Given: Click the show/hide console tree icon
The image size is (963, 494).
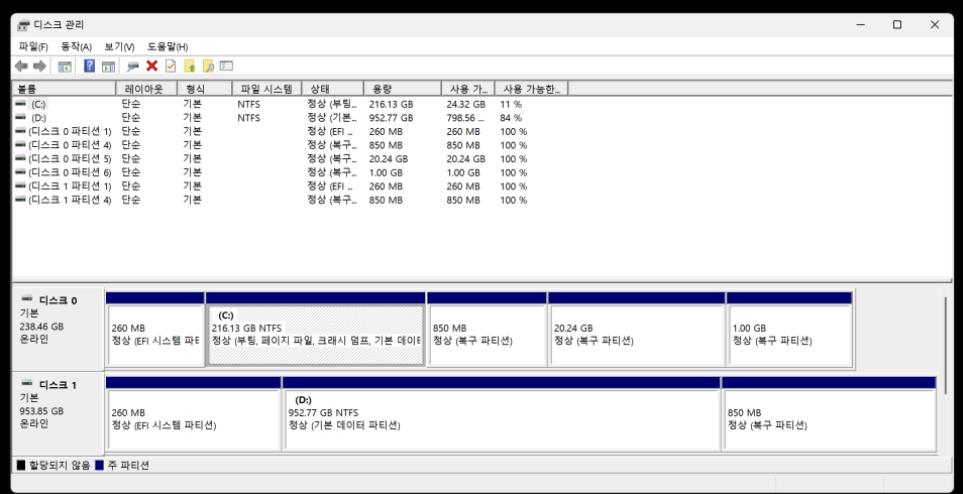Looking at the screenshot, I should [x=65, y=66].
